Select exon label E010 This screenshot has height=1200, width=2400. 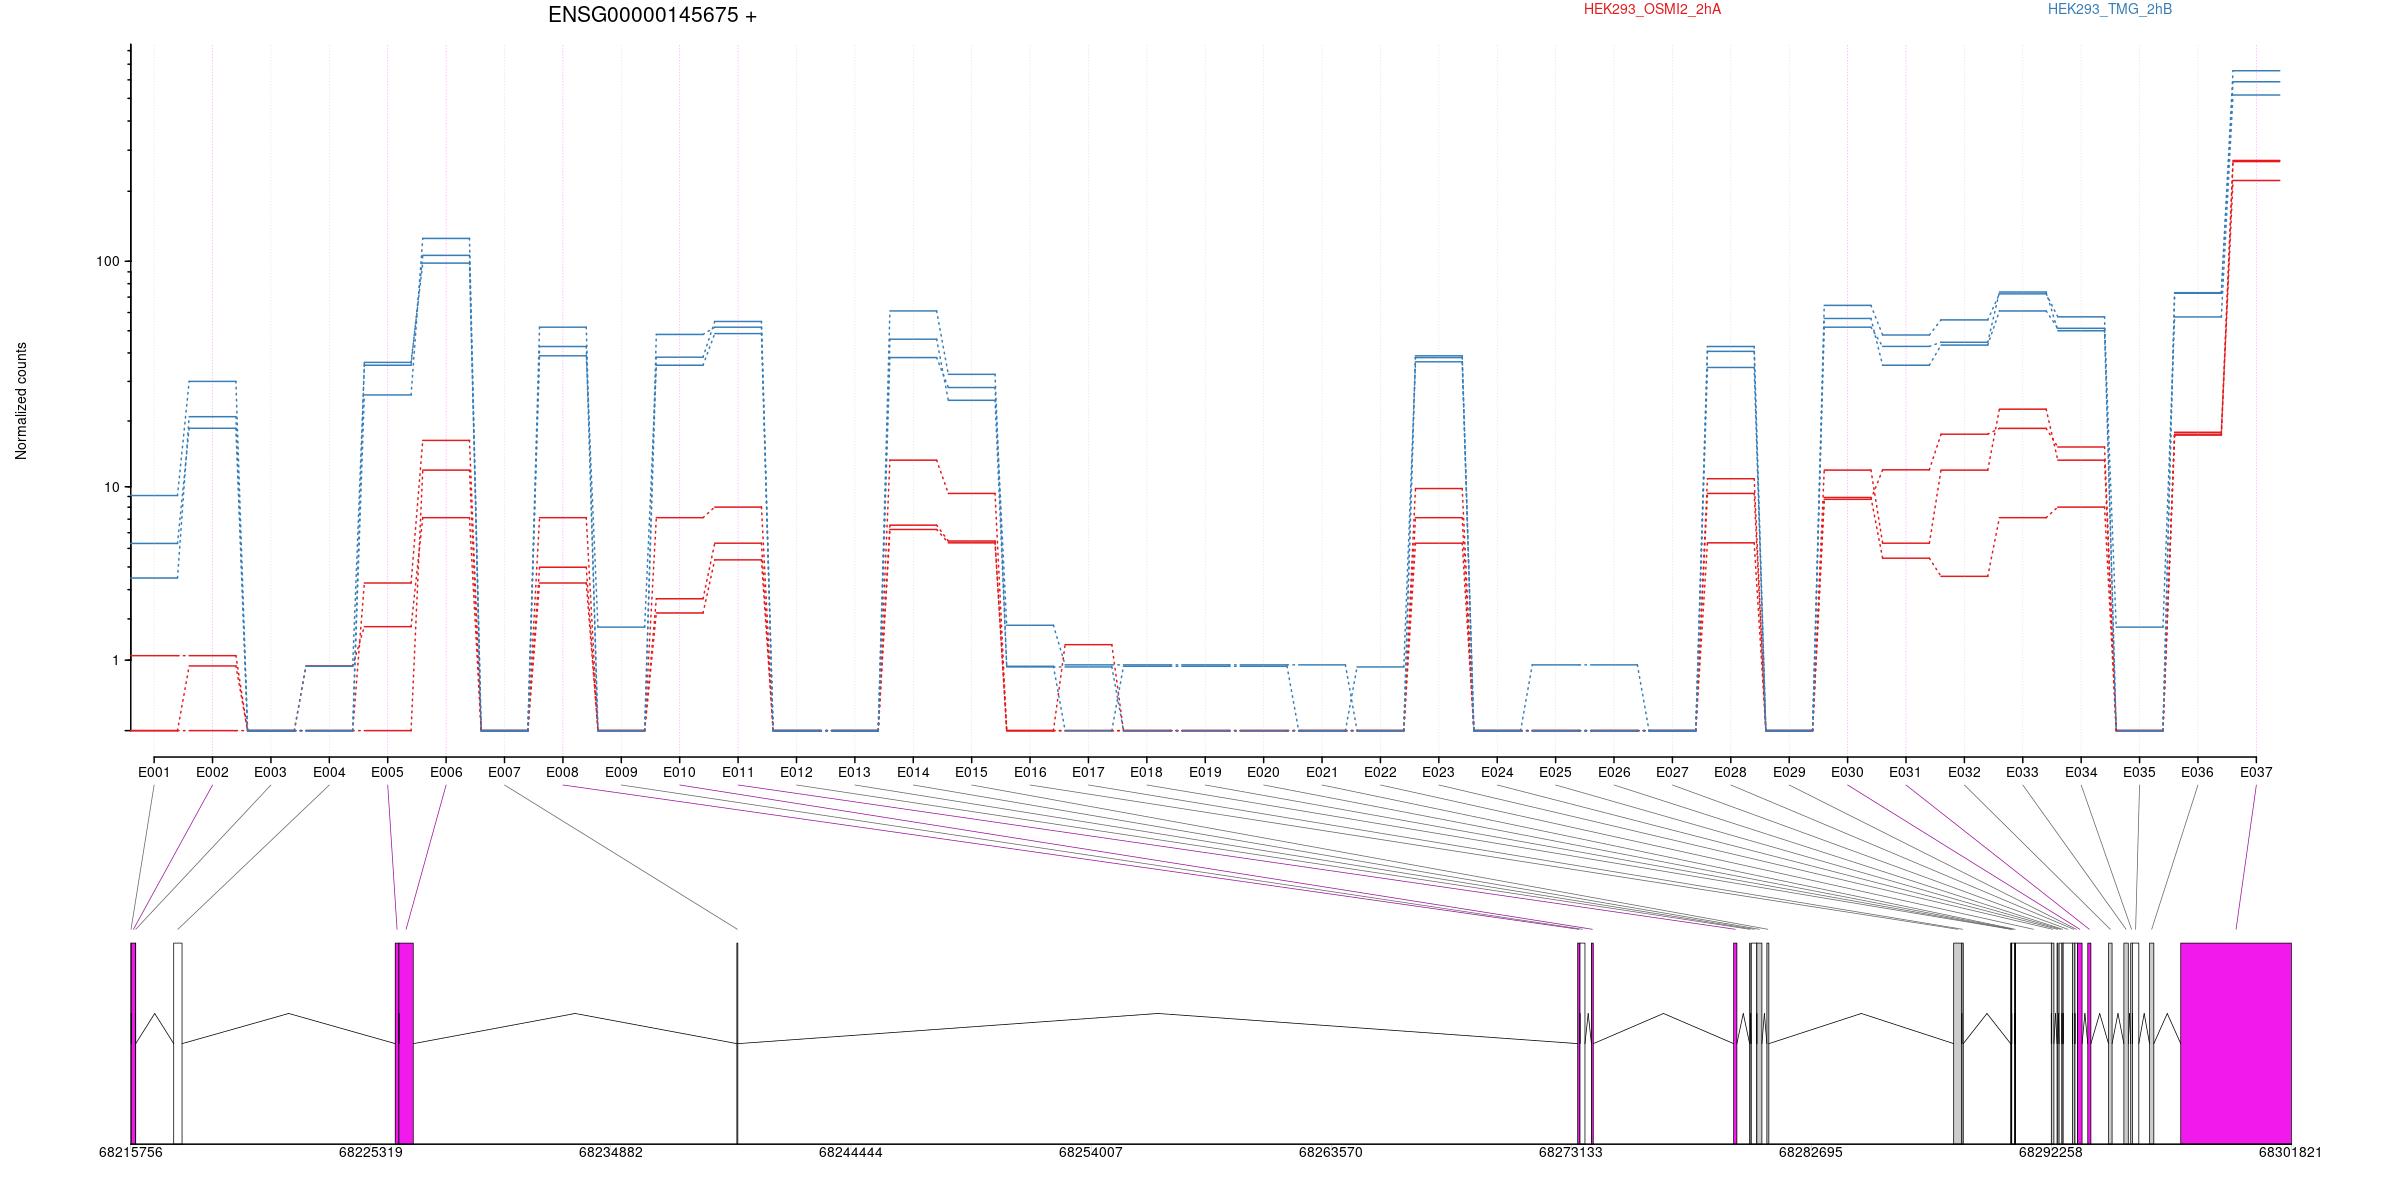pos(679,772)
